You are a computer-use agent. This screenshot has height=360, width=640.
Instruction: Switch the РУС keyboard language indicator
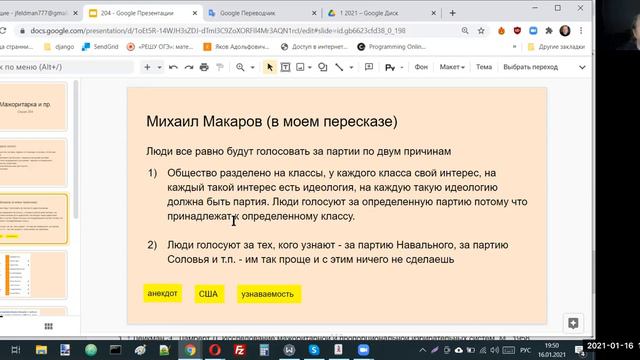[x=525, y=350]
